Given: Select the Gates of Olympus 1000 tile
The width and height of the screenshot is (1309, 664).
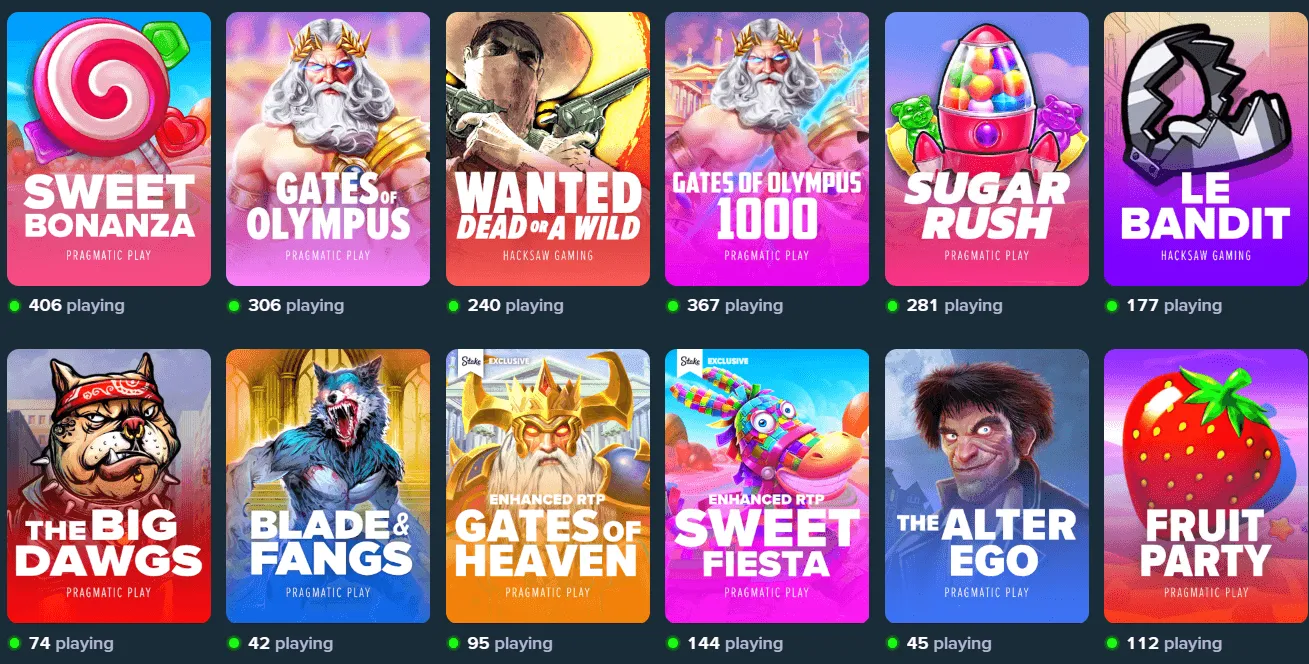Looking at the screenshot, I should pyautogui.click(x=767, y=149).
